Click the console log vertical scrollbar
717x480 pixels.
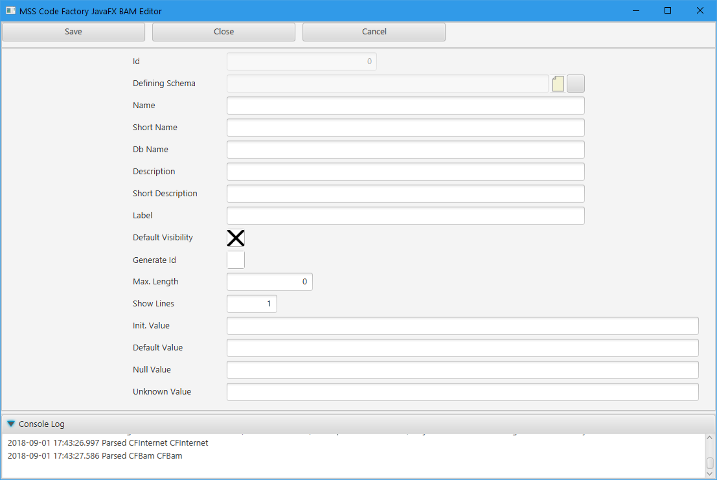[x=710, y=456]
